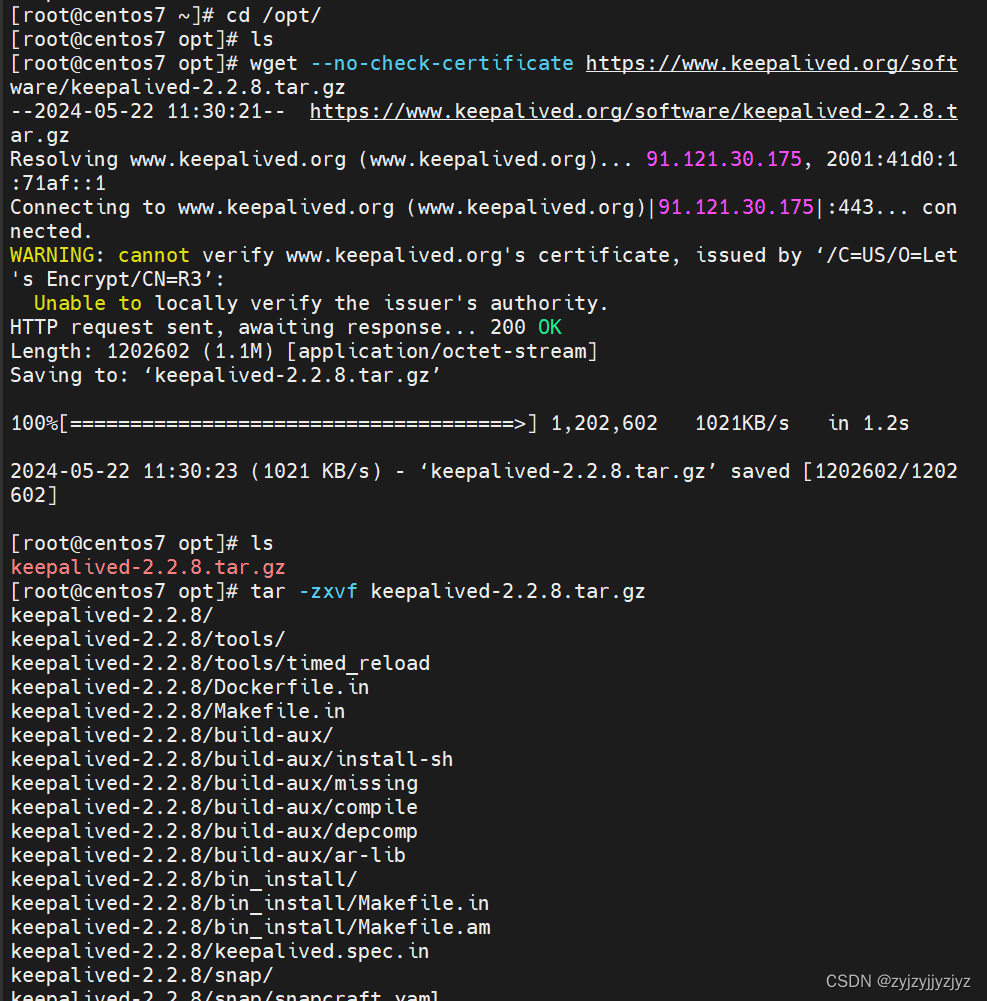Select the keepalived-2.2.8/Dockerfile.in line
This screenshot has height=1001, width=987.
(190, 688)
